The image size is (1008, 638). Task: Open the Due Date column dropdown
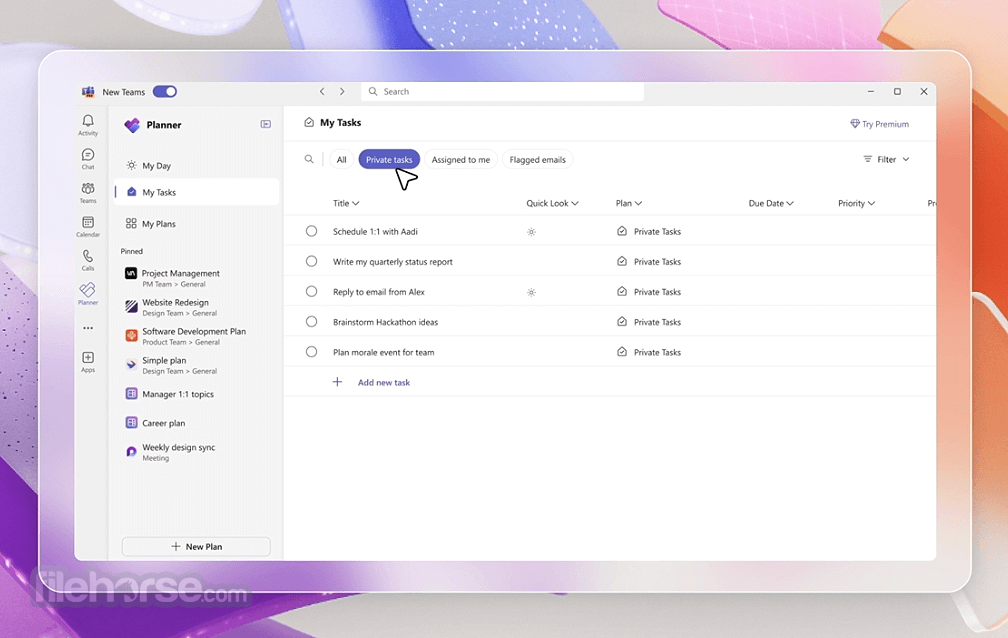pyautogui.click(x=771, y=203)
